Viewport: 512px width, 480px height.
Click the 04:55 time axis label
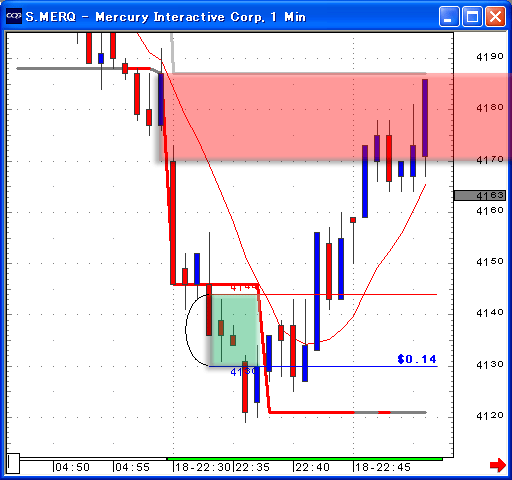132,467
